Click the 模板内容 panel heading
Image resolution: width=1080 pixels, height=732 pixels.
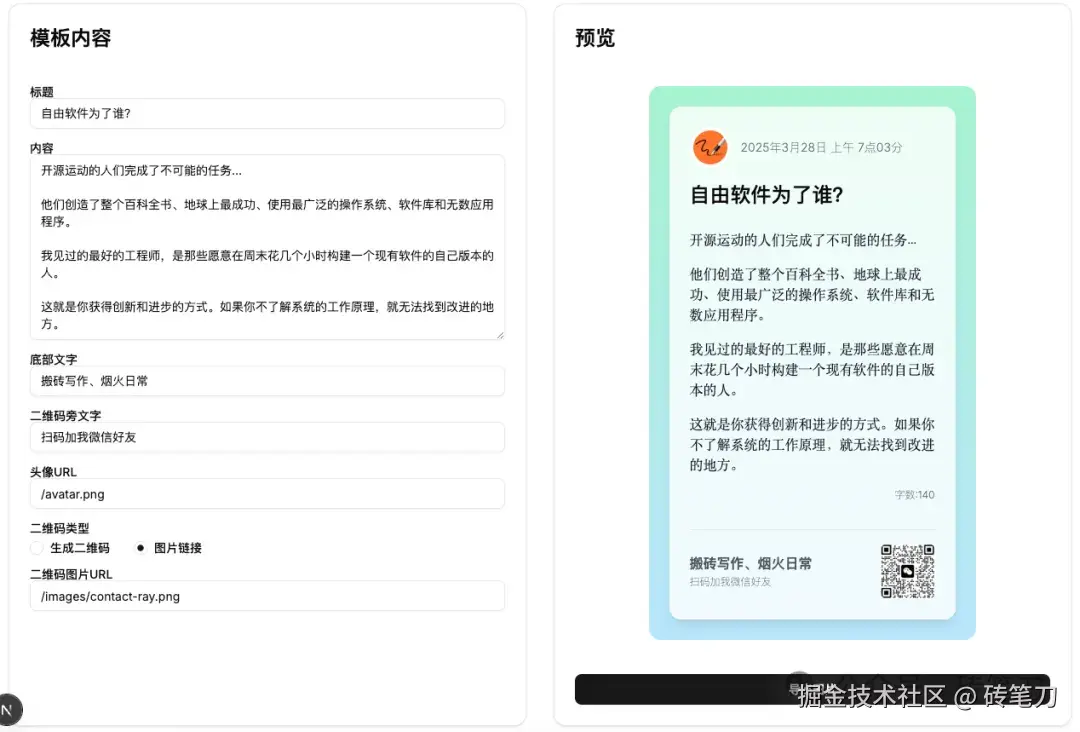point(70,38)
